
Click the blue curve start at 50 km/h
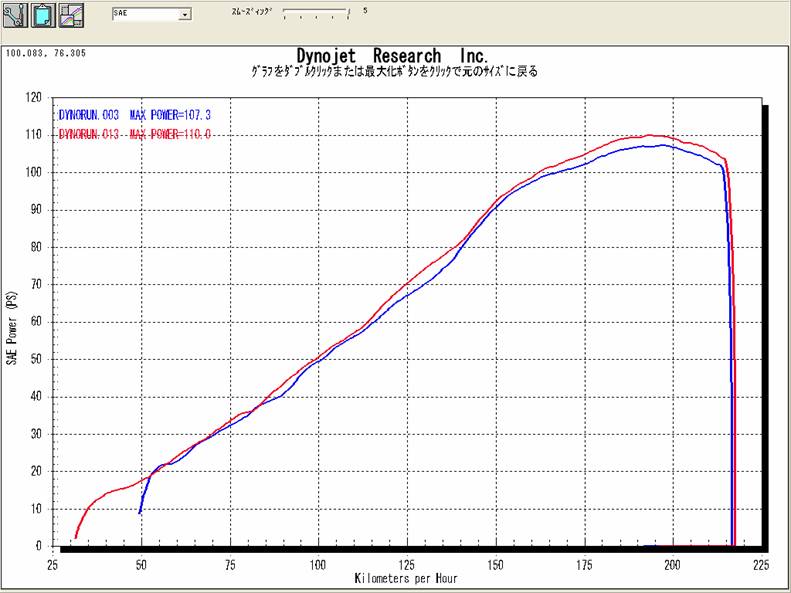140,512
